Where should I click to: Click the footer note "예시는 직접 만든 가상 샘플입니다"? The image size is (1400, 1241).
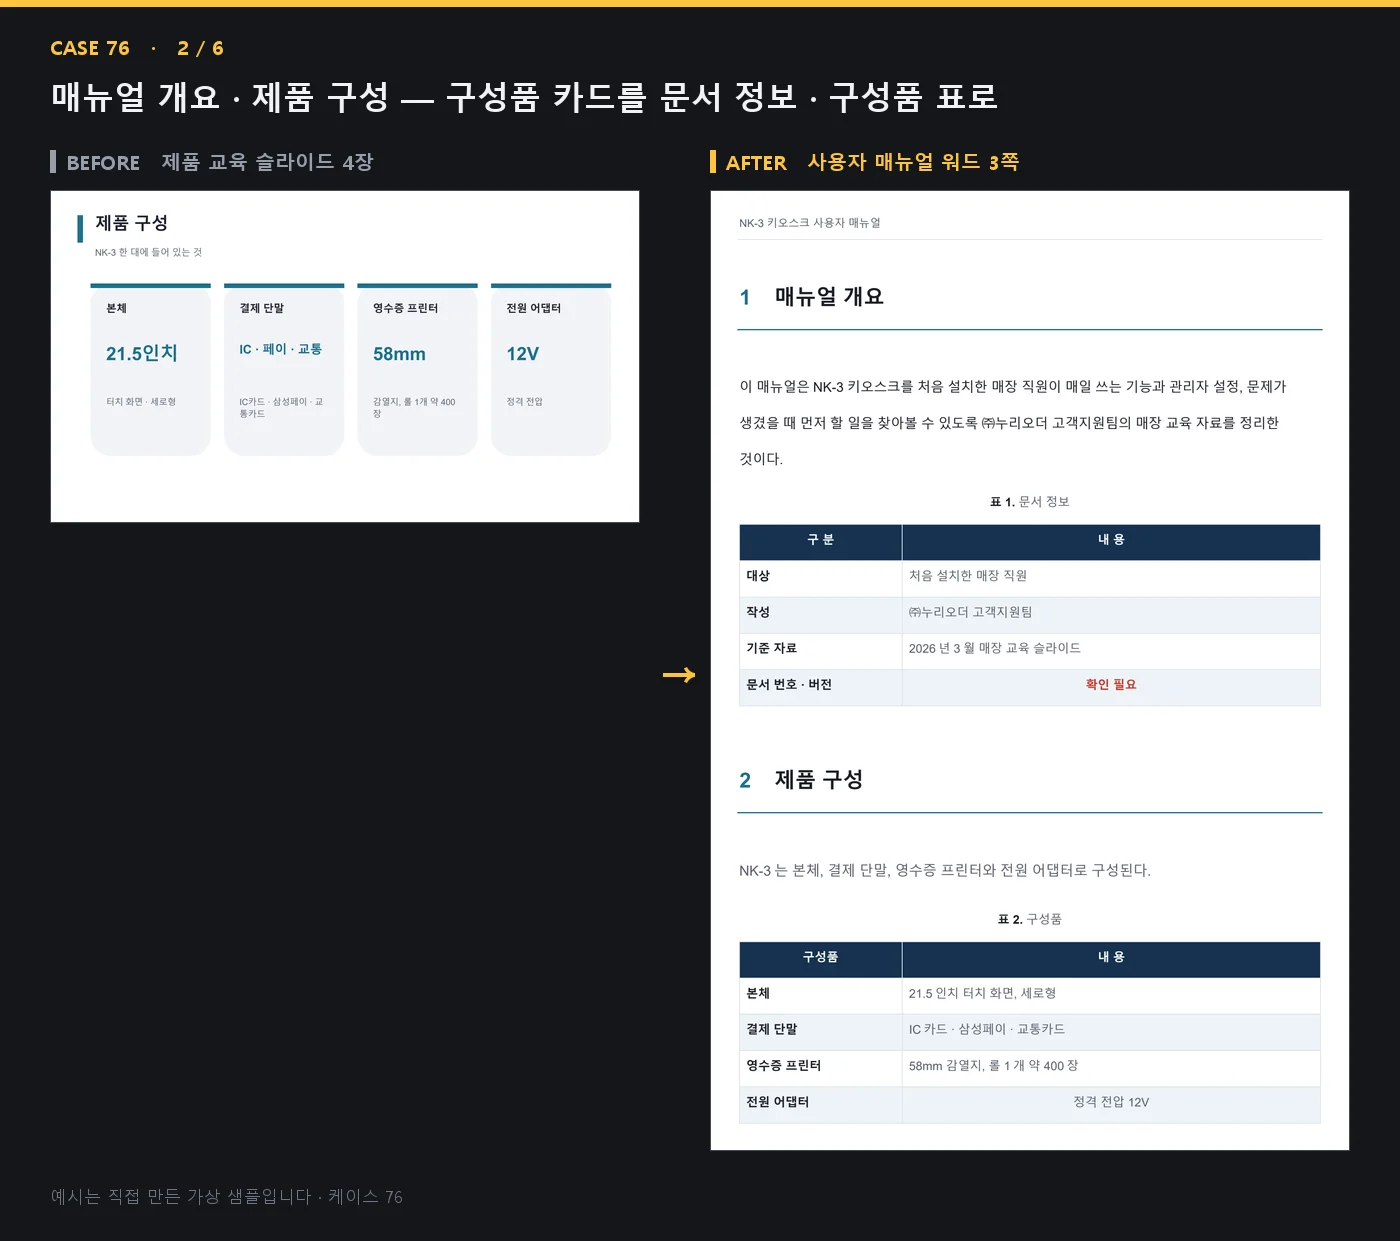(x=181, y=1196)
